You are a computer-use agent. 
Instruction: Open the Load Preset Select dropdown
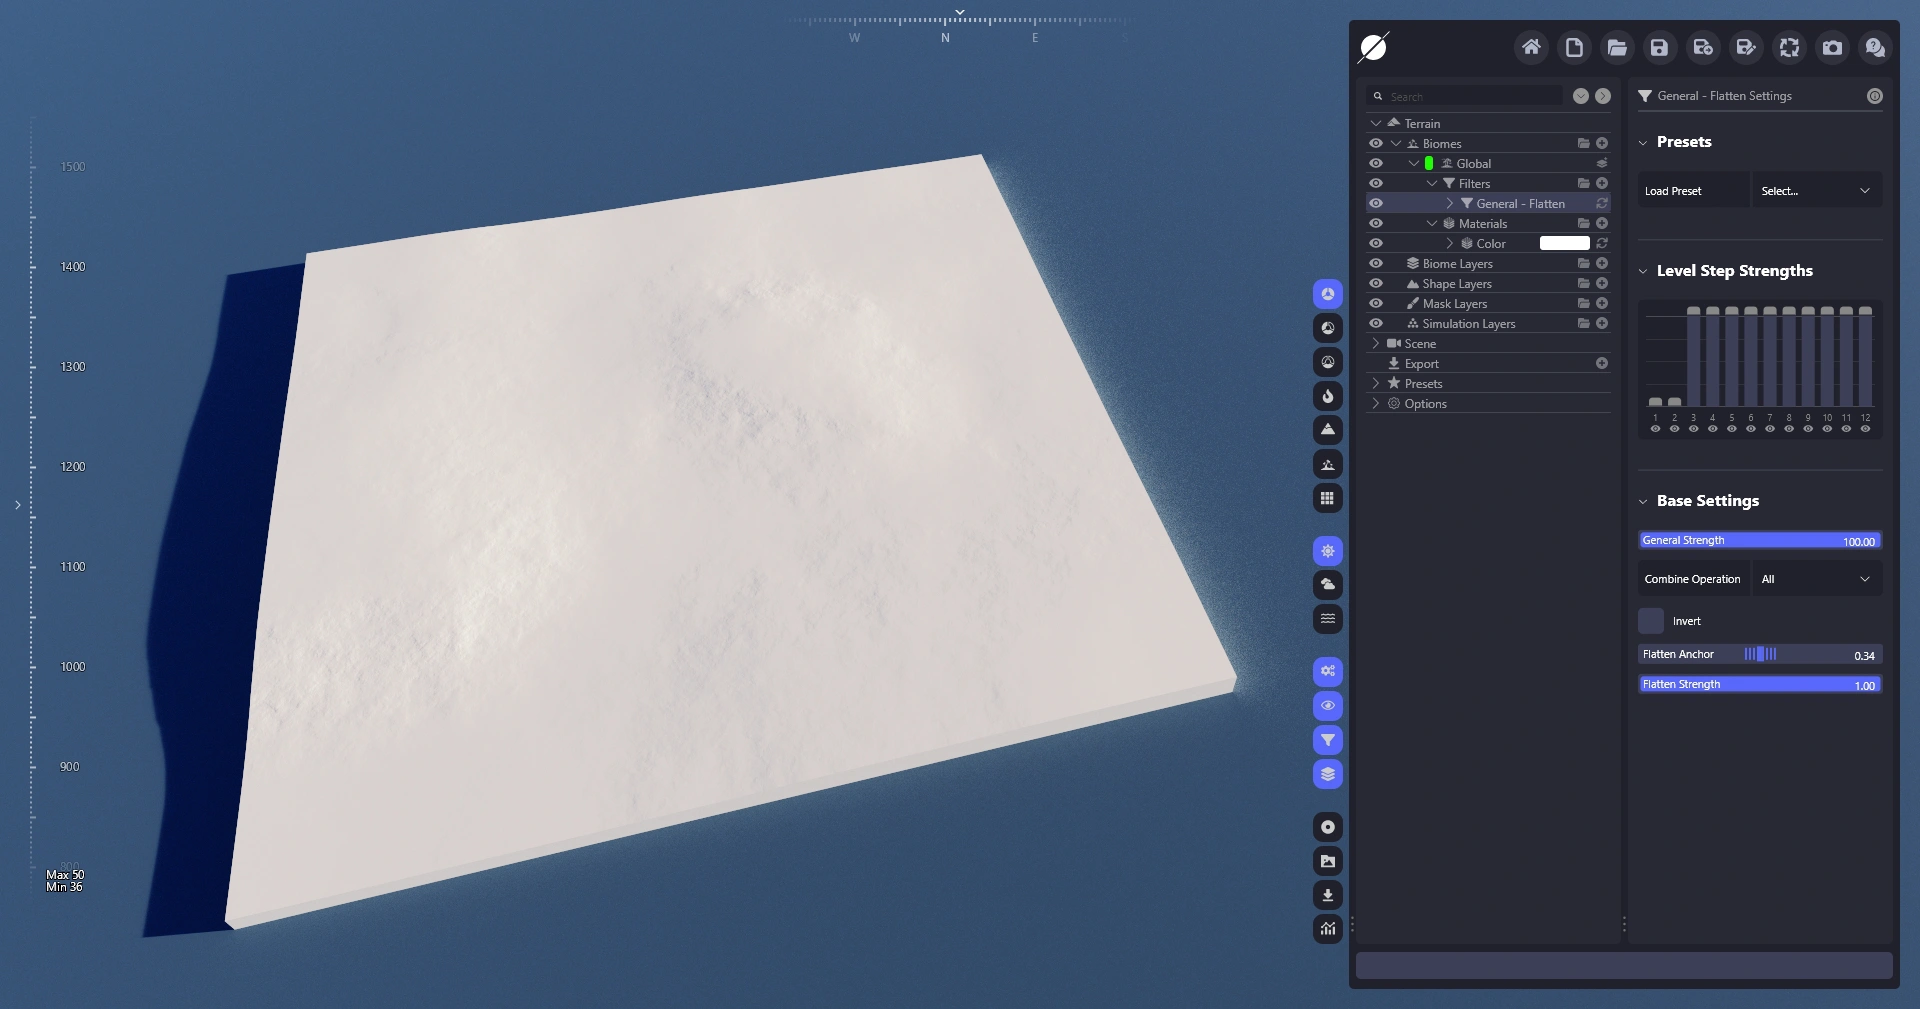pos(1815,191)
